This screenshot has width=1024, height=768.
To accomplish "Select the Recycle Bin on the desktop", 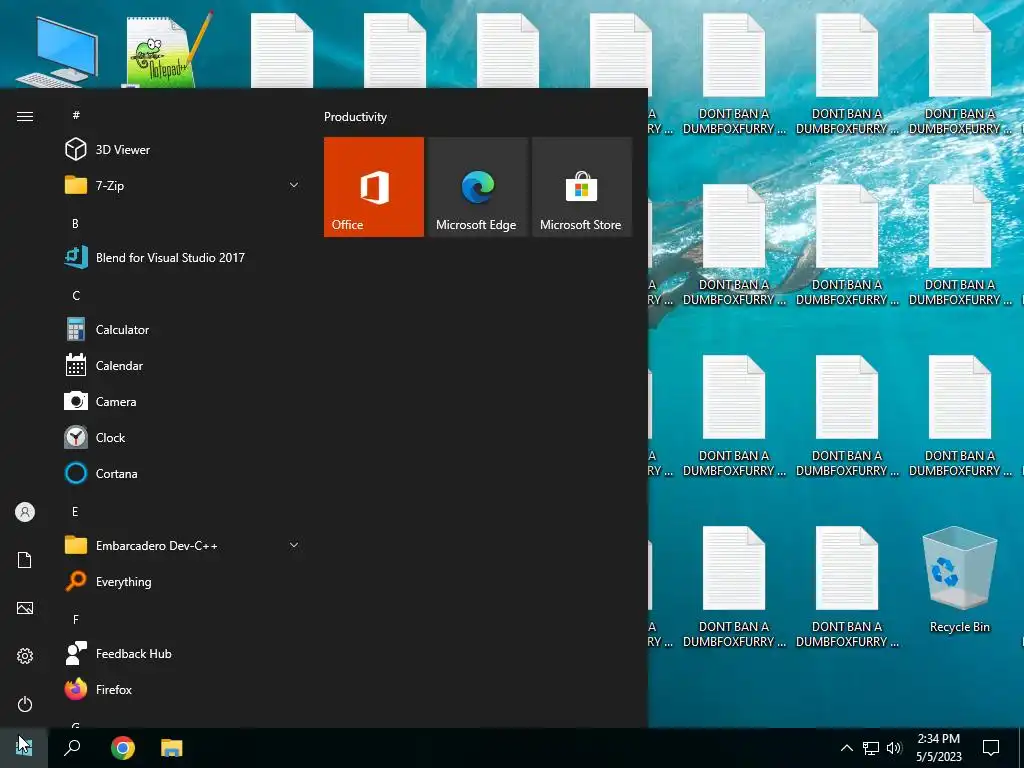I will pos(959,579).
